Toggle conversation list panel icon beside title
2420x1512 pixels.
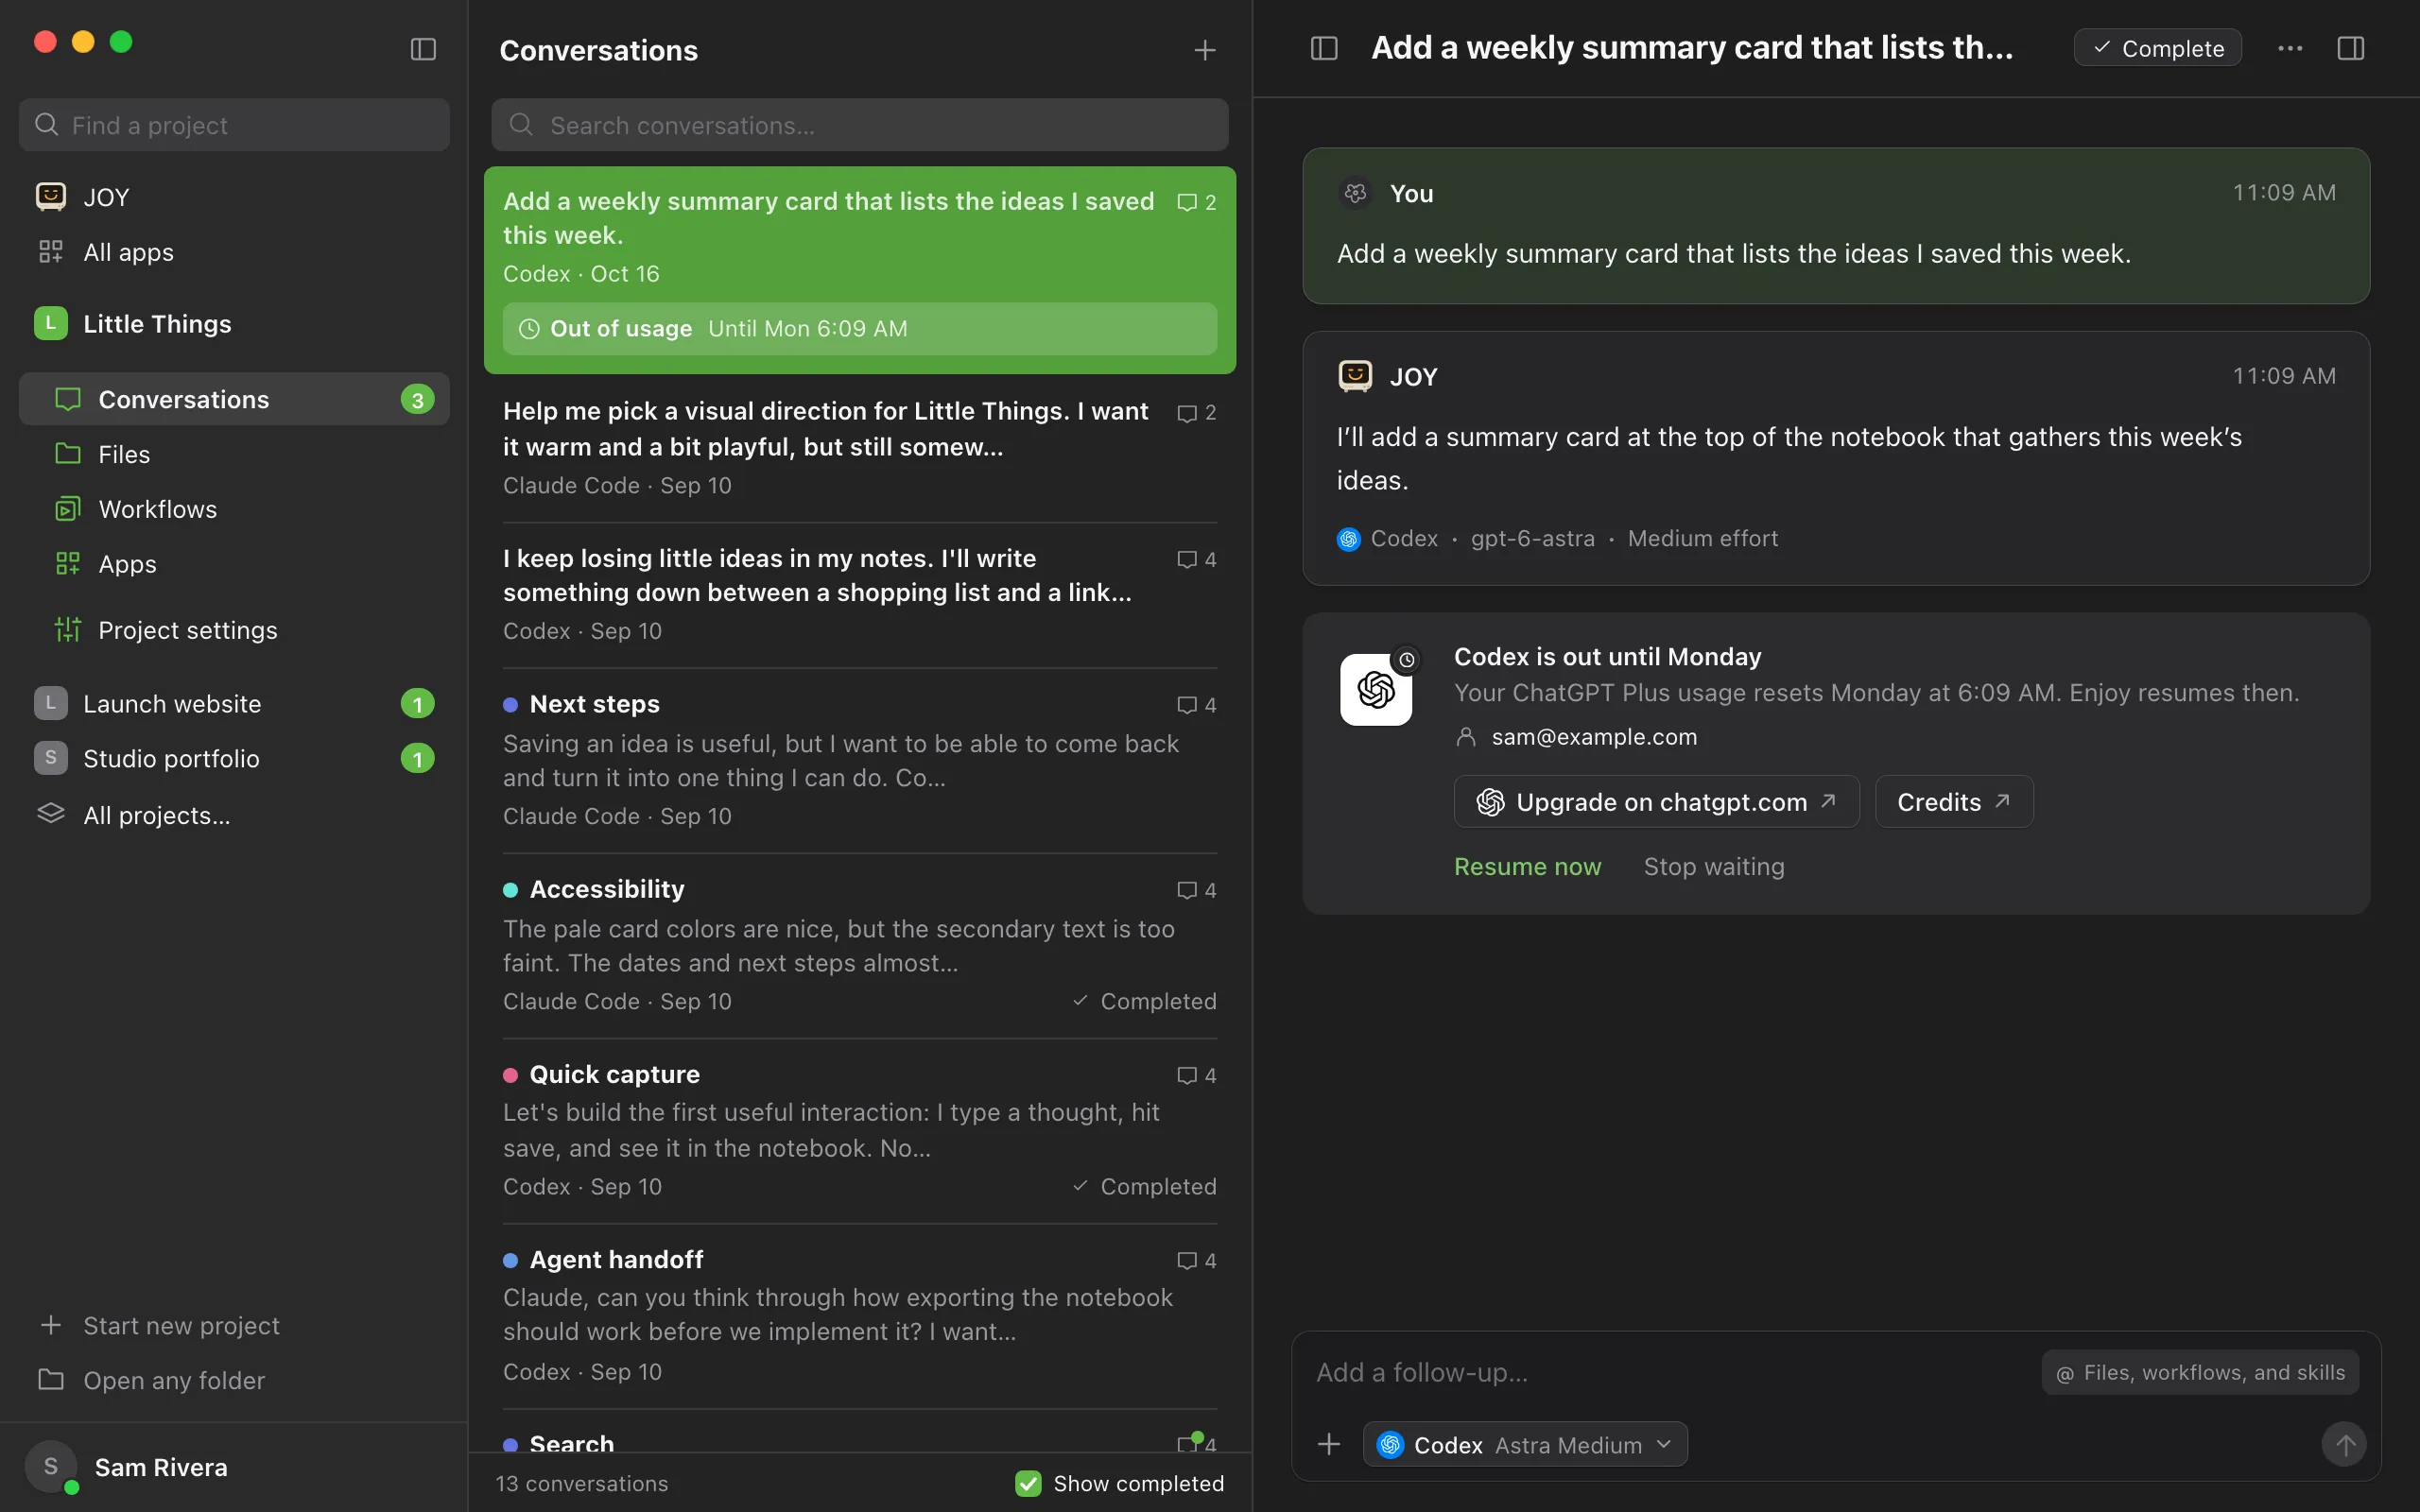coord(1324,48)
